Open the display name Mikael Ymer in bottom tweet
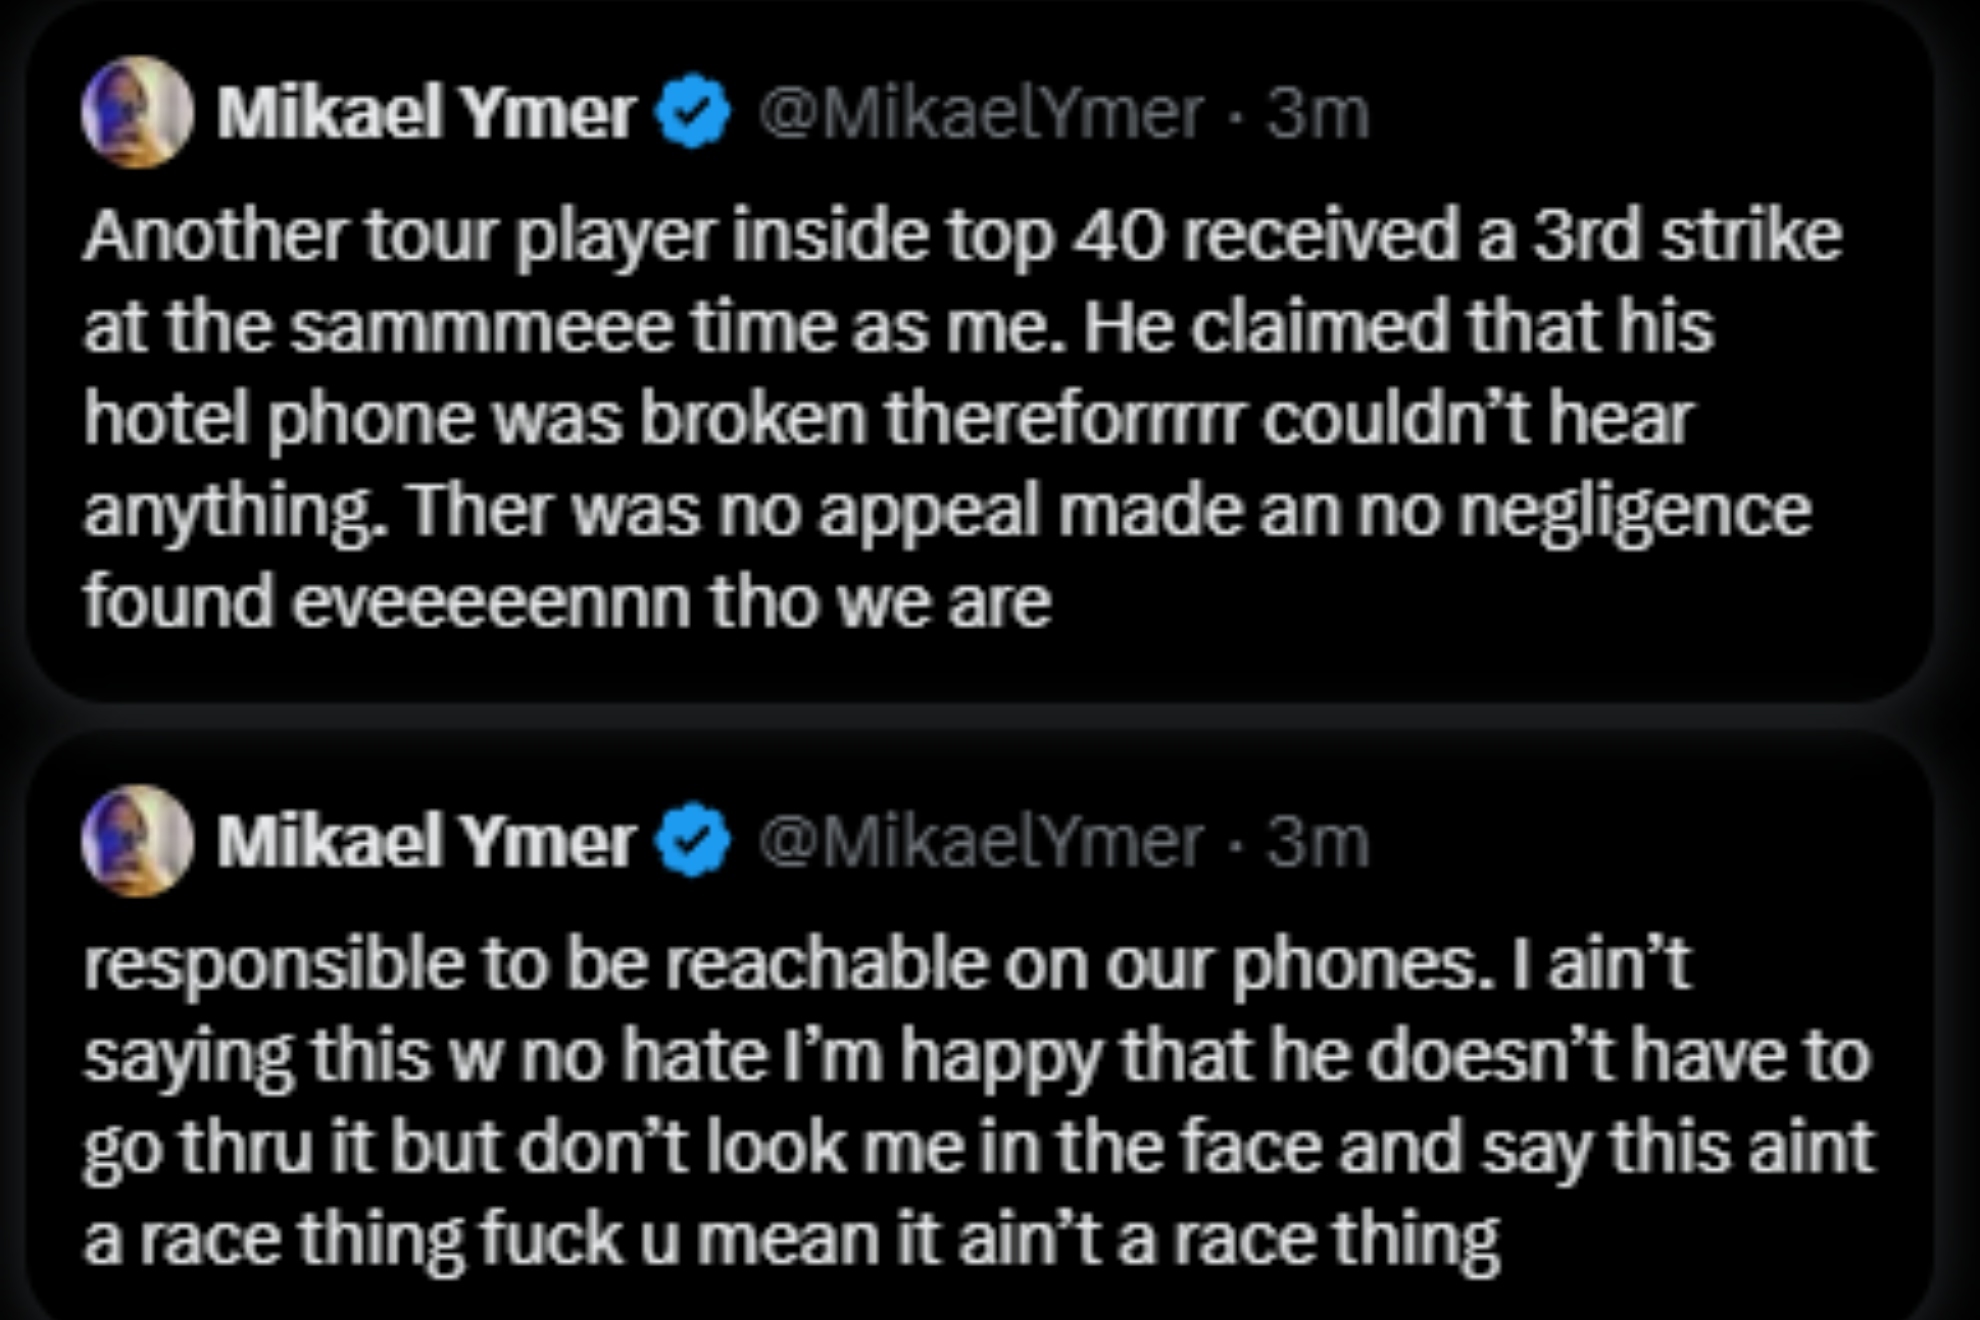The height and width of the screenshot is (1320, 1980). click(427, 841)
